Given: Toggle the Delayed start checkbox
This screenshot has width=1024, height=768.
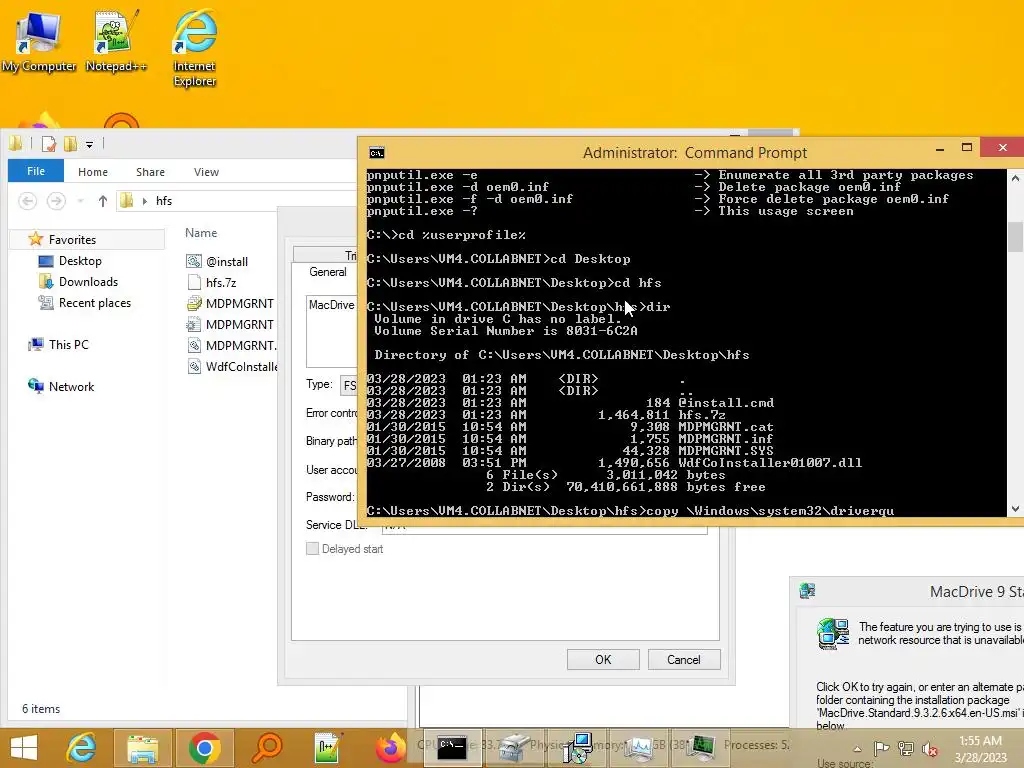Looking at the screenshot, I should click(312, 549).
